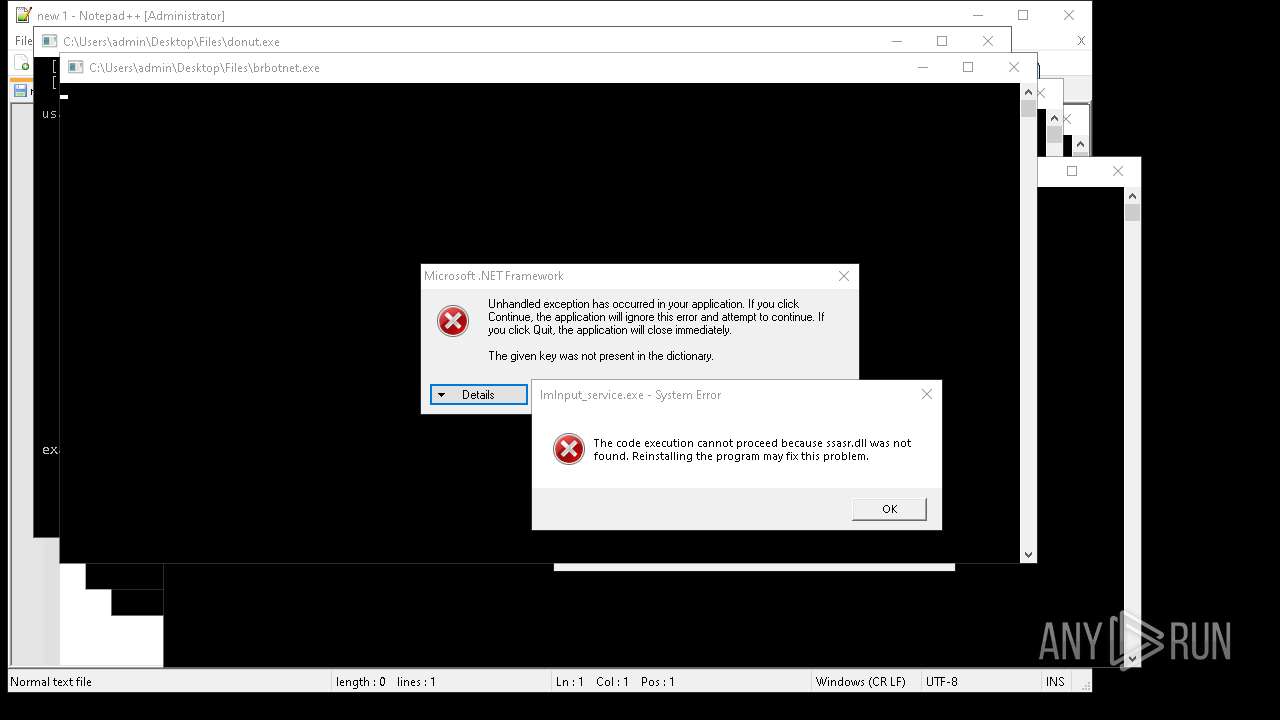
Task: Click 'Ln : 1 Col : 1 Pos : 1' status entry
Action: tap(615, 682)
